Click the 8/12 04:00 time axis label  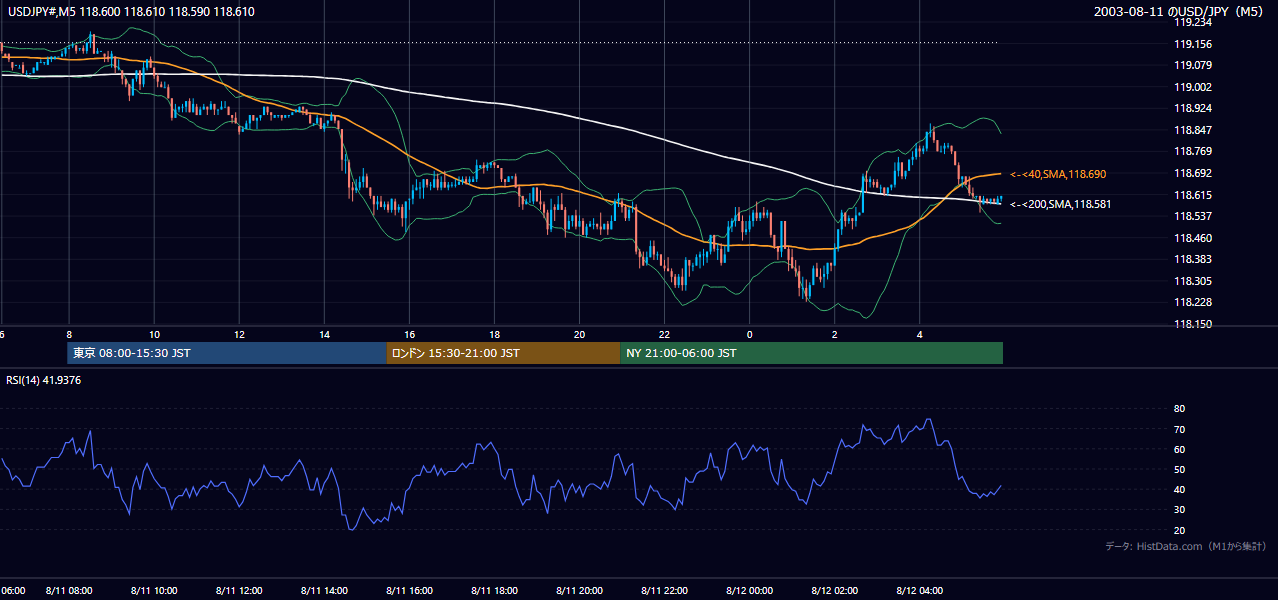click(x=919, y=590)
